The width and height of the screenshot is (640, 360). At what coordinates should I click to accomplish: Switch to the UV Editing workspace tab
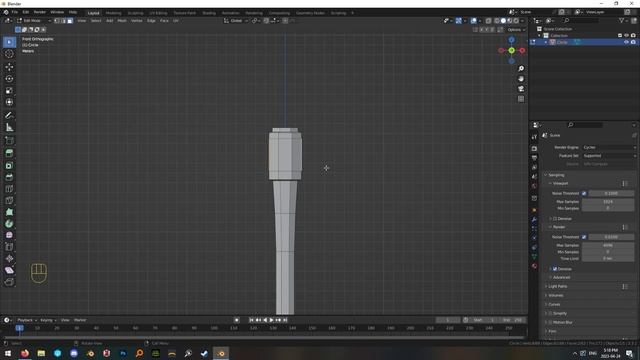[158, 13]
